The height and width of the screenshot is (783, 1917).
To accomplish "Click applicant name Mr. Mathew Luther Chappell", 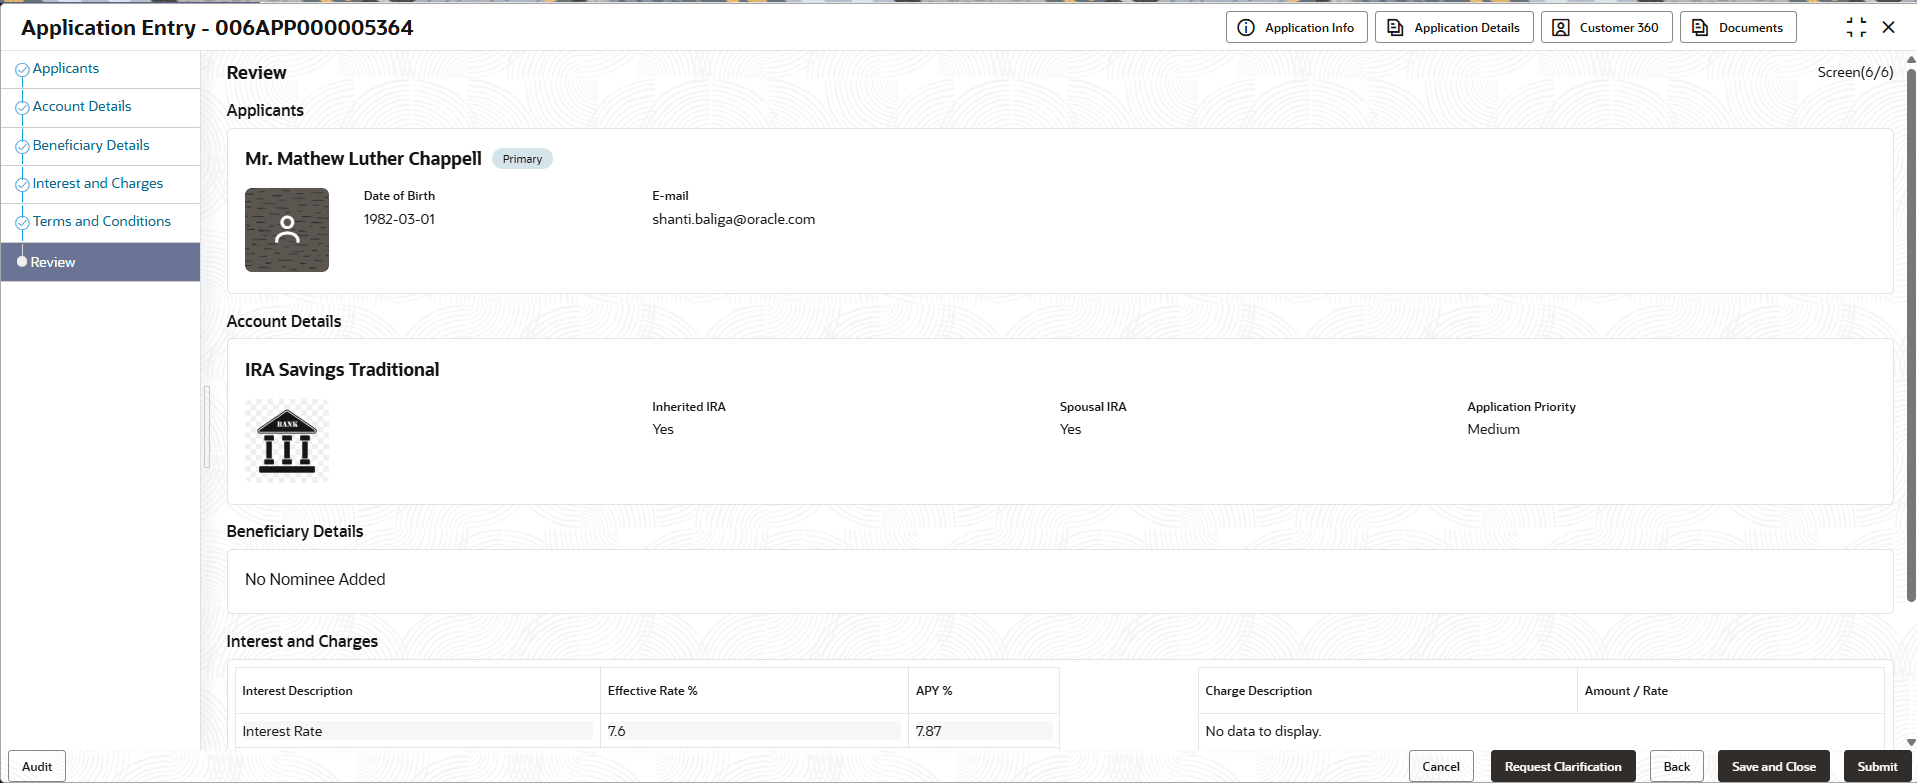I will pos(363,159).
